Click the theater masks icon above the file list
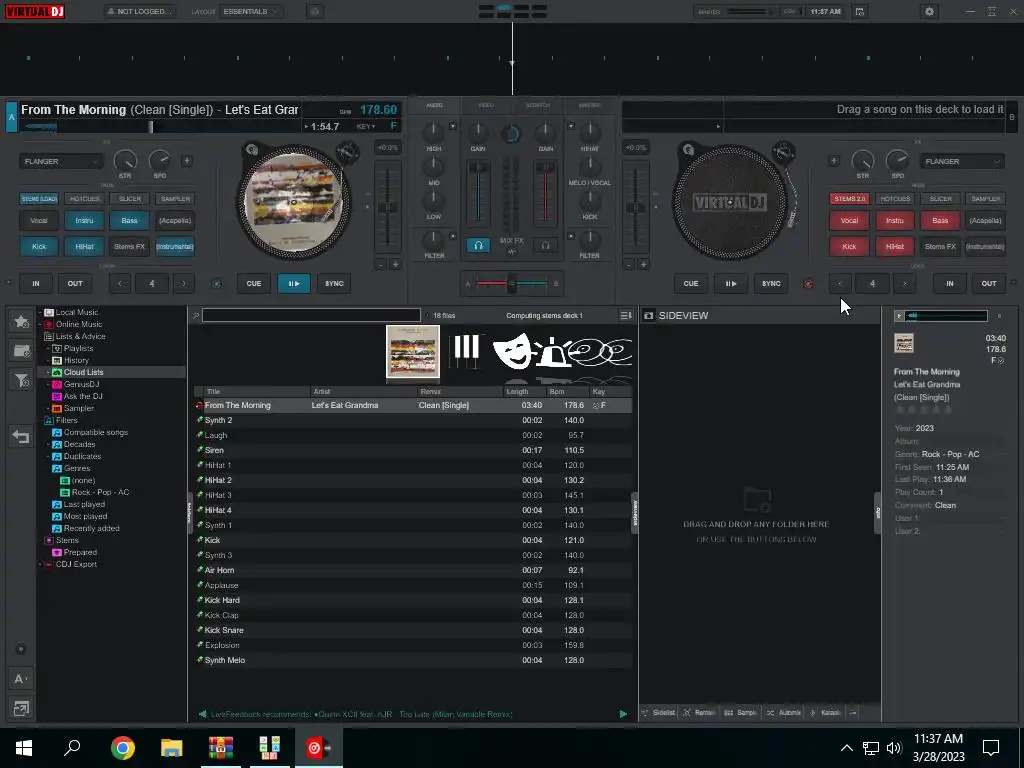The height and width of the screenshot is (768, 1024). [511, 350]
